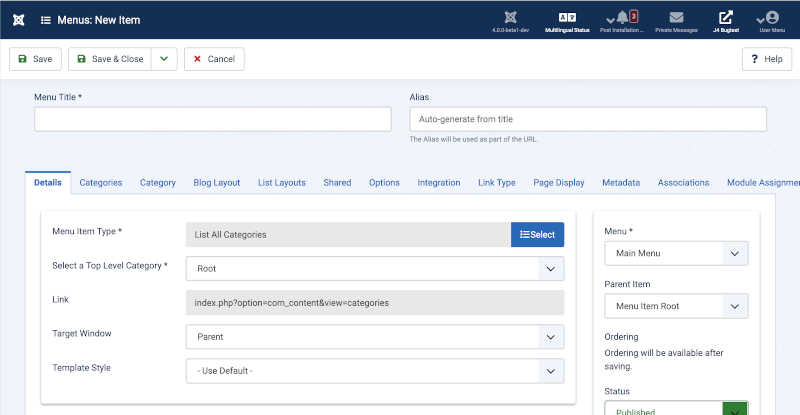Open the Help button
800x415 pixels.
tap(767, 59)
